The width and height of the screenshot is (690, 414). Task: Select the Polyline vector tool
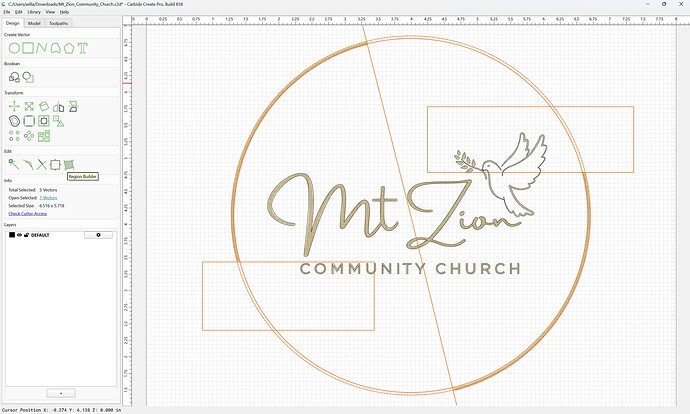click(x=41, y=48)
